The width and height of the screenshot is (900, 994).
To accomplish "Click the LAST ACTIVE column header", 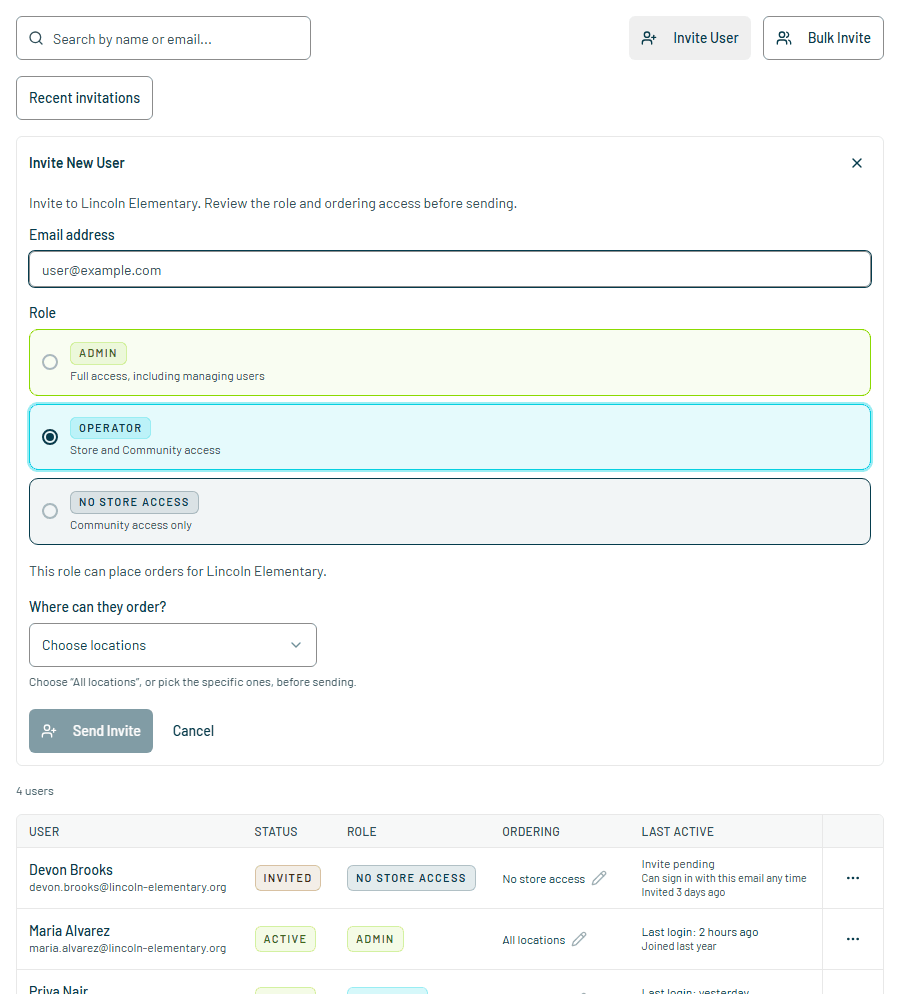I will tap(677, 832).
